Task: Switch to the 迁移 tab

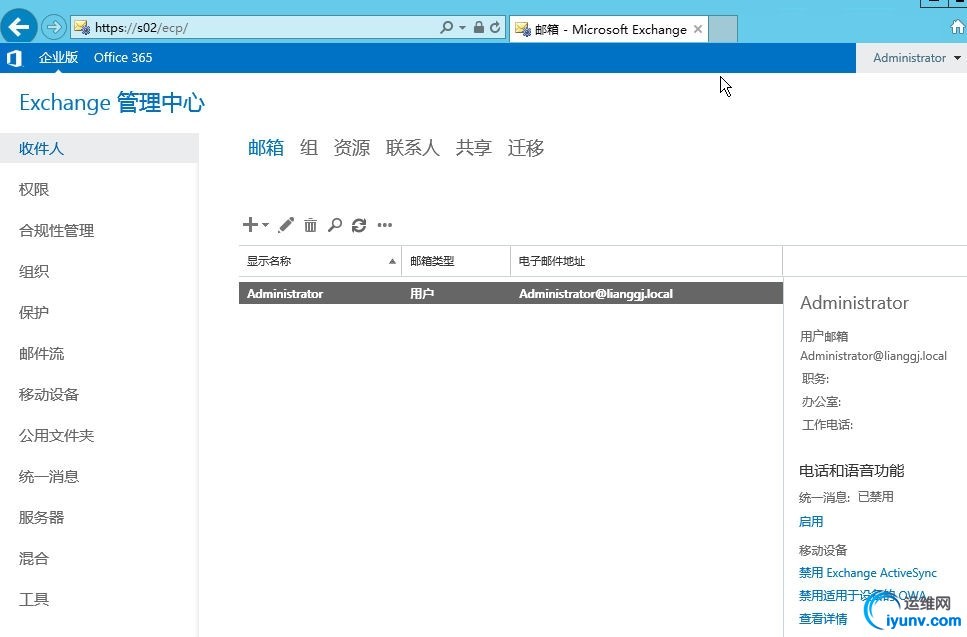Action: click(x=525, y=148)
